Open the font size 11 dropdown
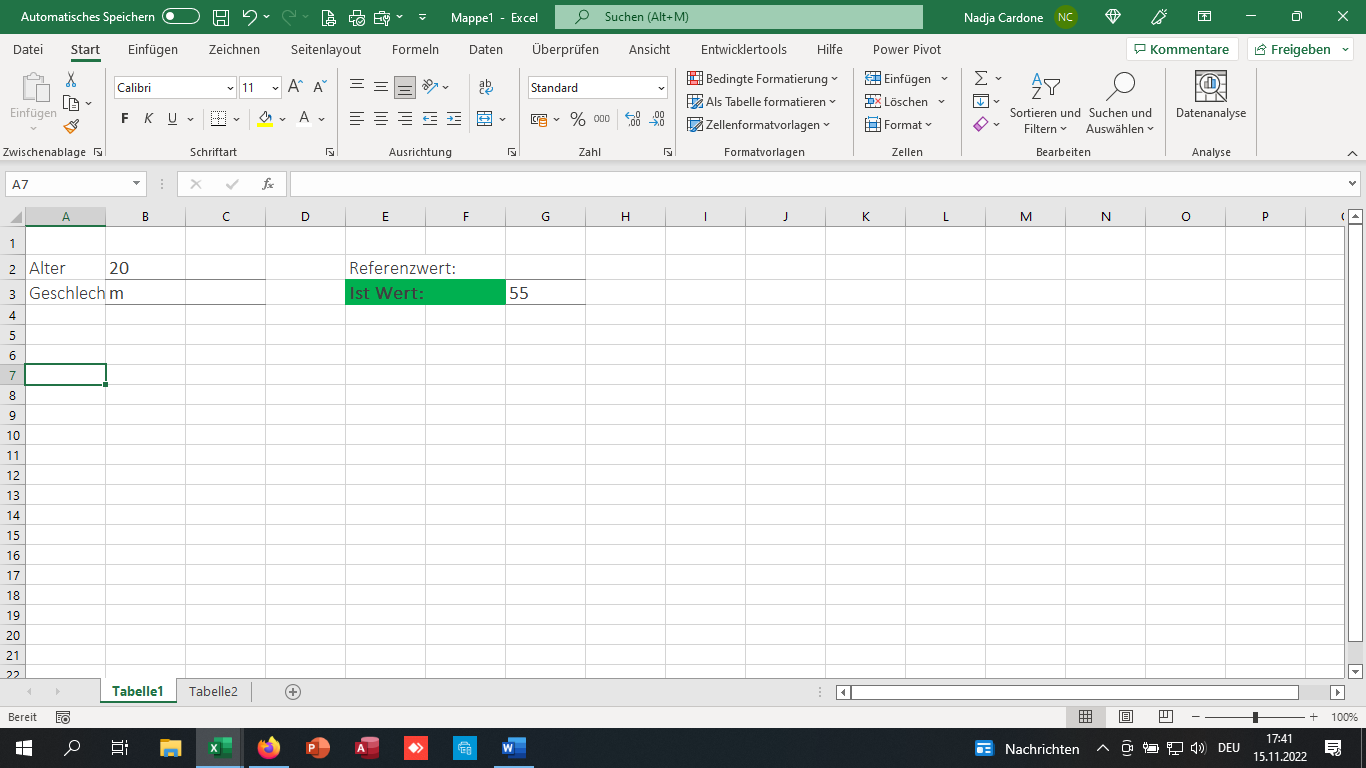The height and width of the screenshot is (768, 1366). pos(275,88)
